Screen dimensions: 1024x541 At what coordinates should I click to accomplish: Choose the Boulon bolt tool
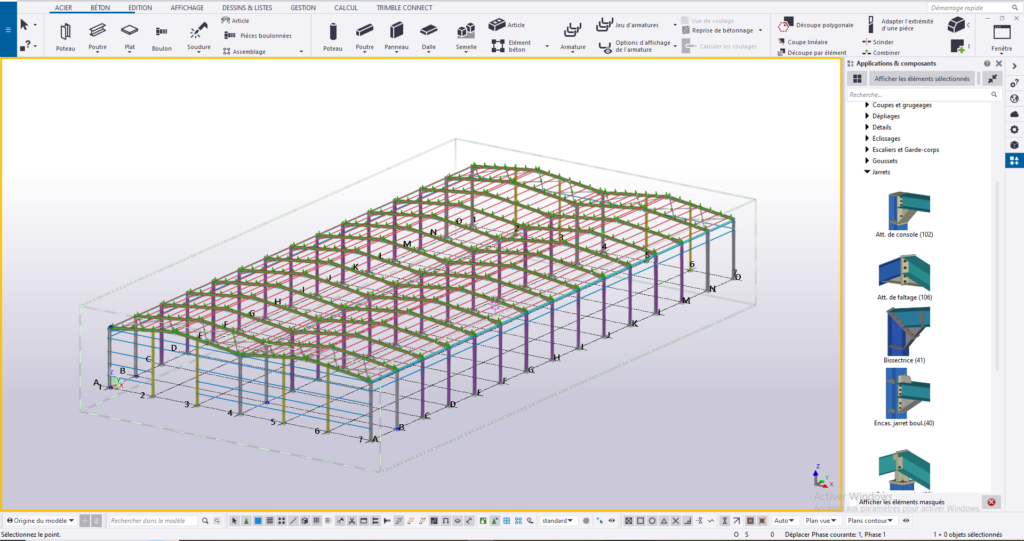(x=161, y=37)
